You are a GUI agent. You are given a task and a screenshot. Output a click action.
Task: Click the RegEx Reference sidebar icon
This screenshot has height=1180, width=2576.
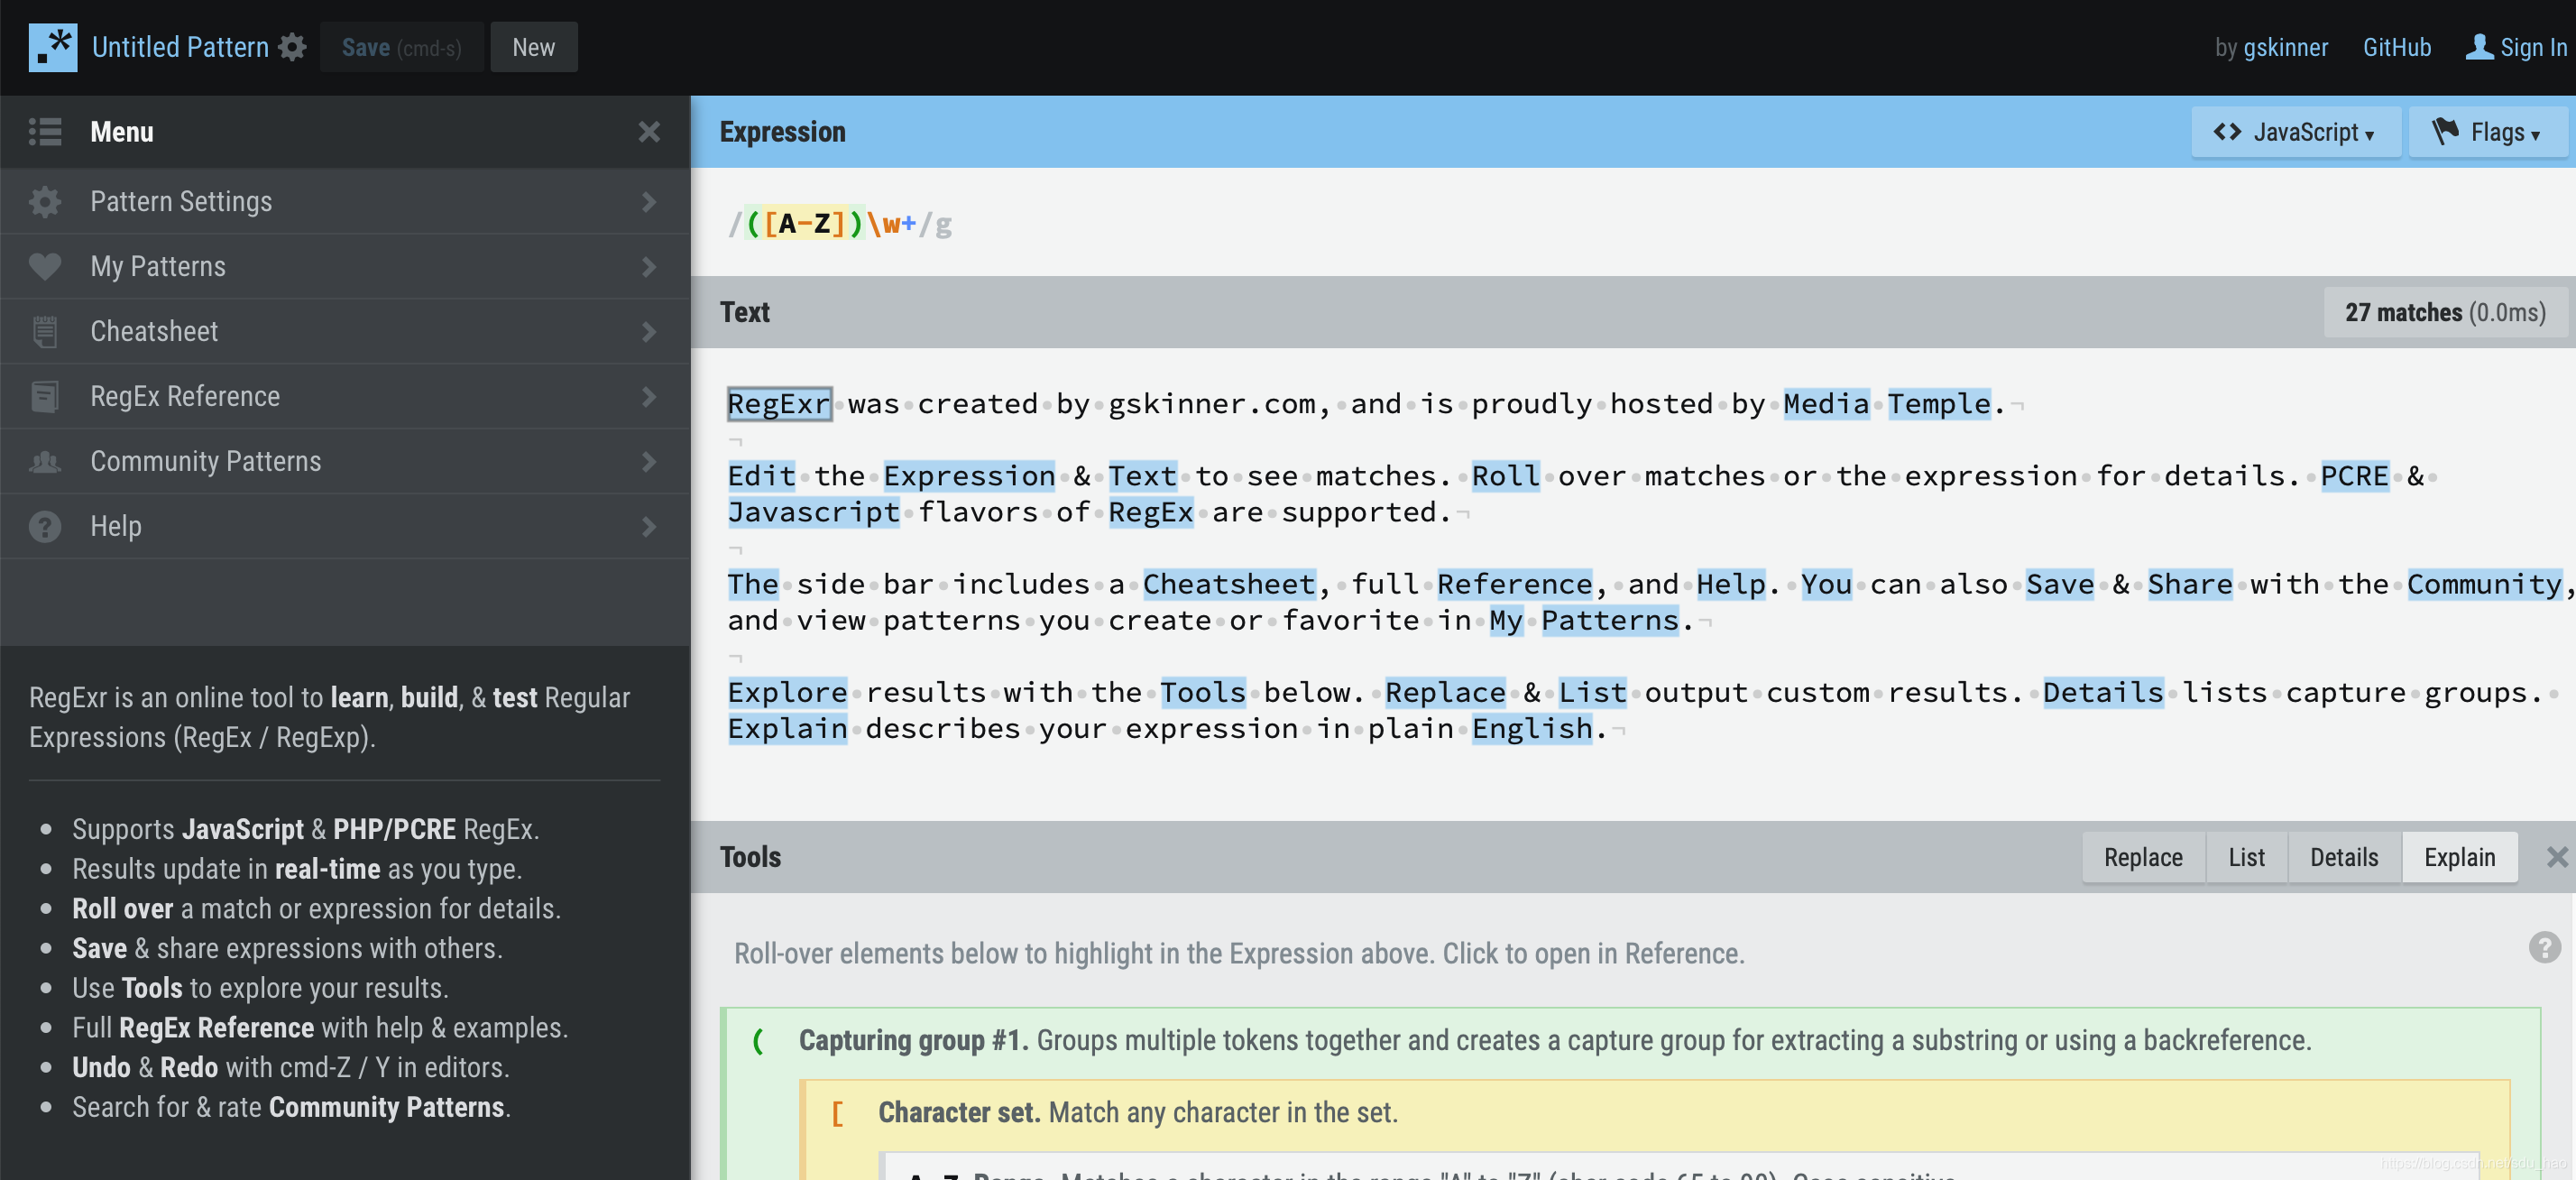click(x=46, y=396)
